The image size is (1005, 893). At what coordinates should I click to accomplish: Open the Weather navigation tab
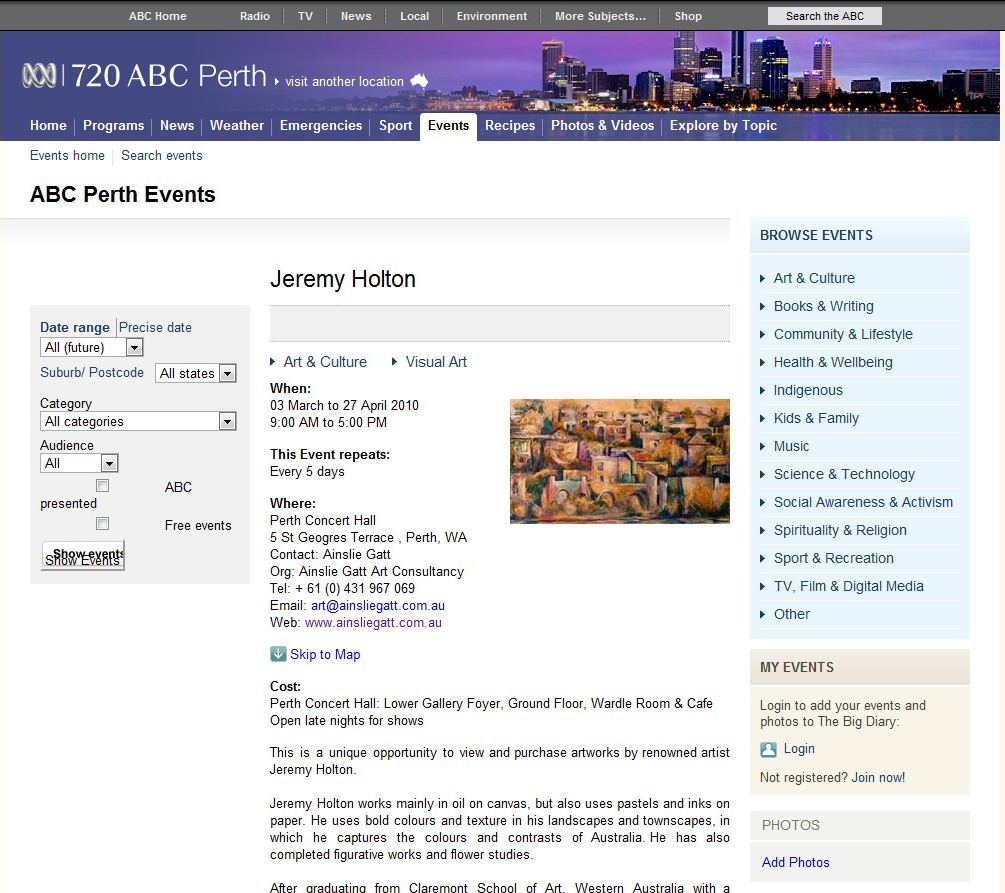pyautogui.click(x=237, y=126)
